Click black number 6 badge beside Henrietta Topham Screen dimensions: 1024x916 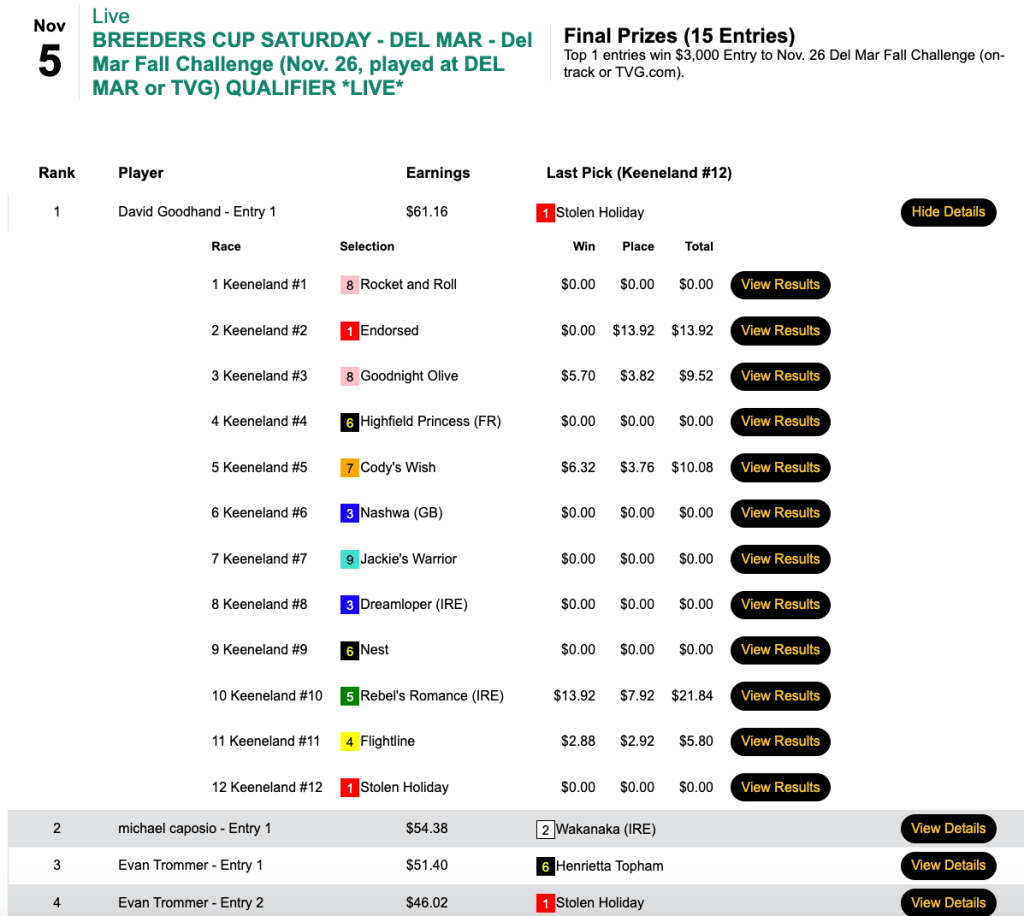click(x=545, y=867)
